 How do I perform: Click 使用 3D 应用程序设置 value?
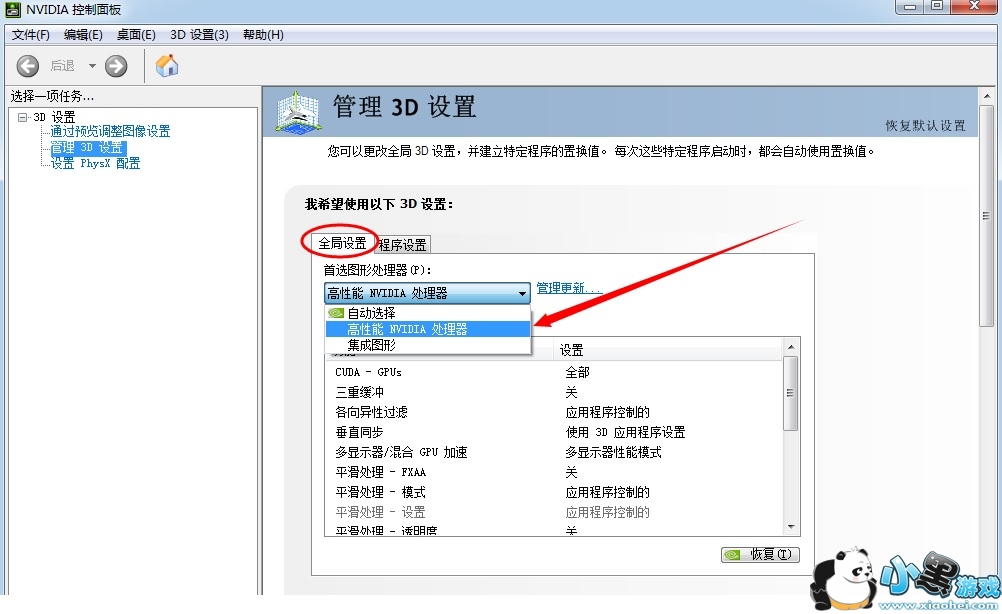pos(625,433)
